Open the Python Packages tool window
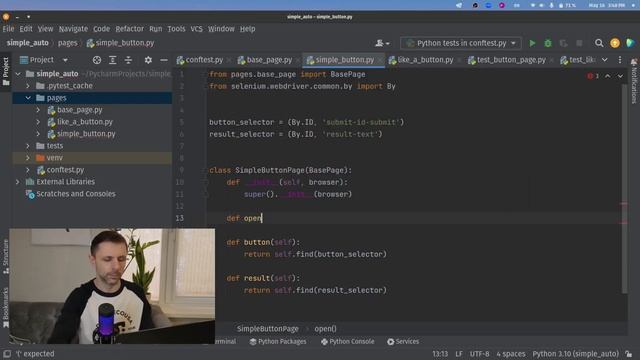The height and width of the screenshot is (360, 640). click(278, 342)
